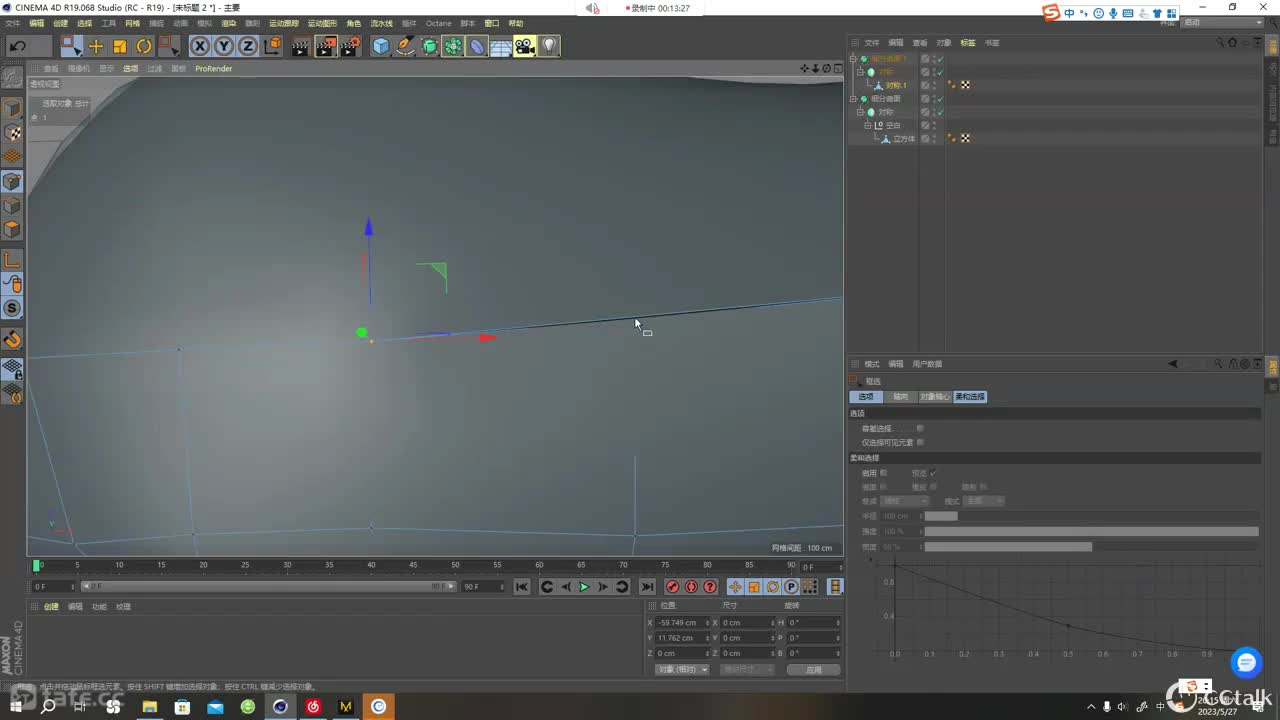Image resolution: width=1280 pixels, height=720 pixels.
Task: Click the Subdivision Surface generator icon
Action: pyautogui.click(x=429, y=46)
